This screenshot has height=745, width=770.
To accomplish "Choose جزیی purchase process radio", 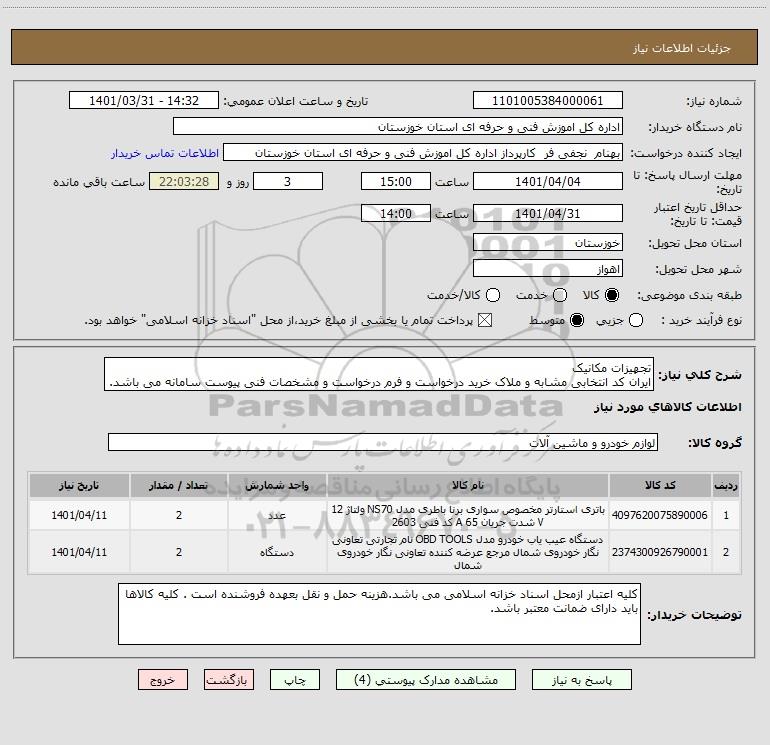I will (636, 320).
